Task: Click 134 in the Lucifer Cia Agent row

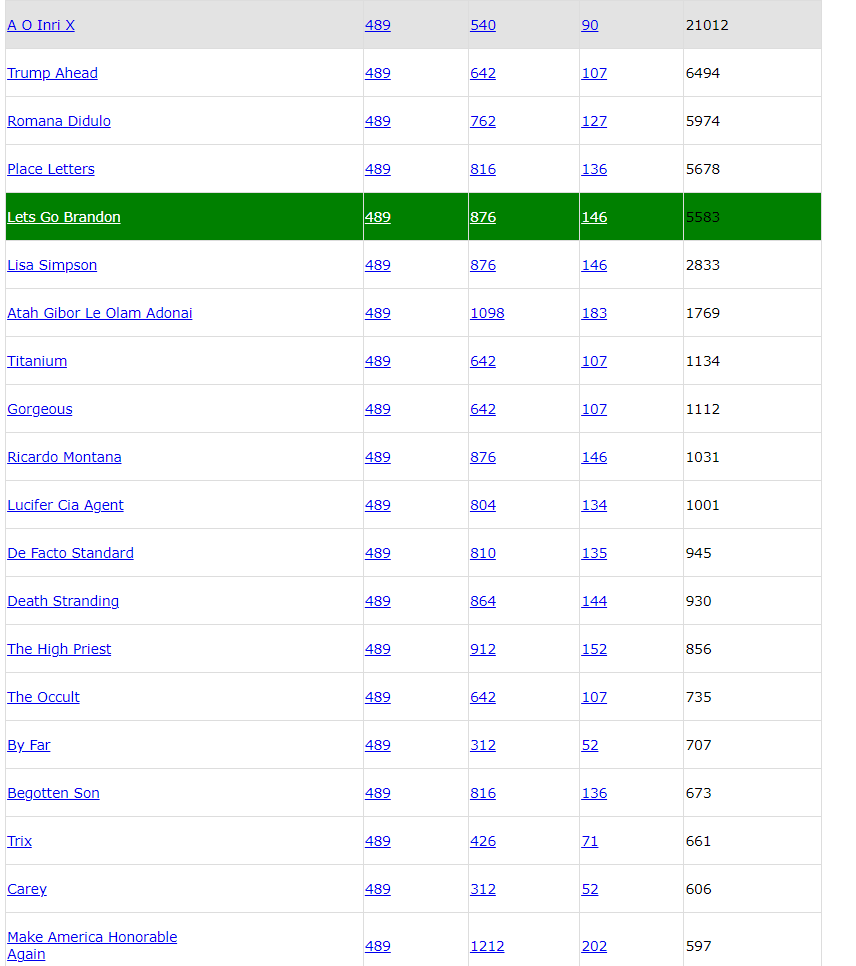Action: (594, 506)
